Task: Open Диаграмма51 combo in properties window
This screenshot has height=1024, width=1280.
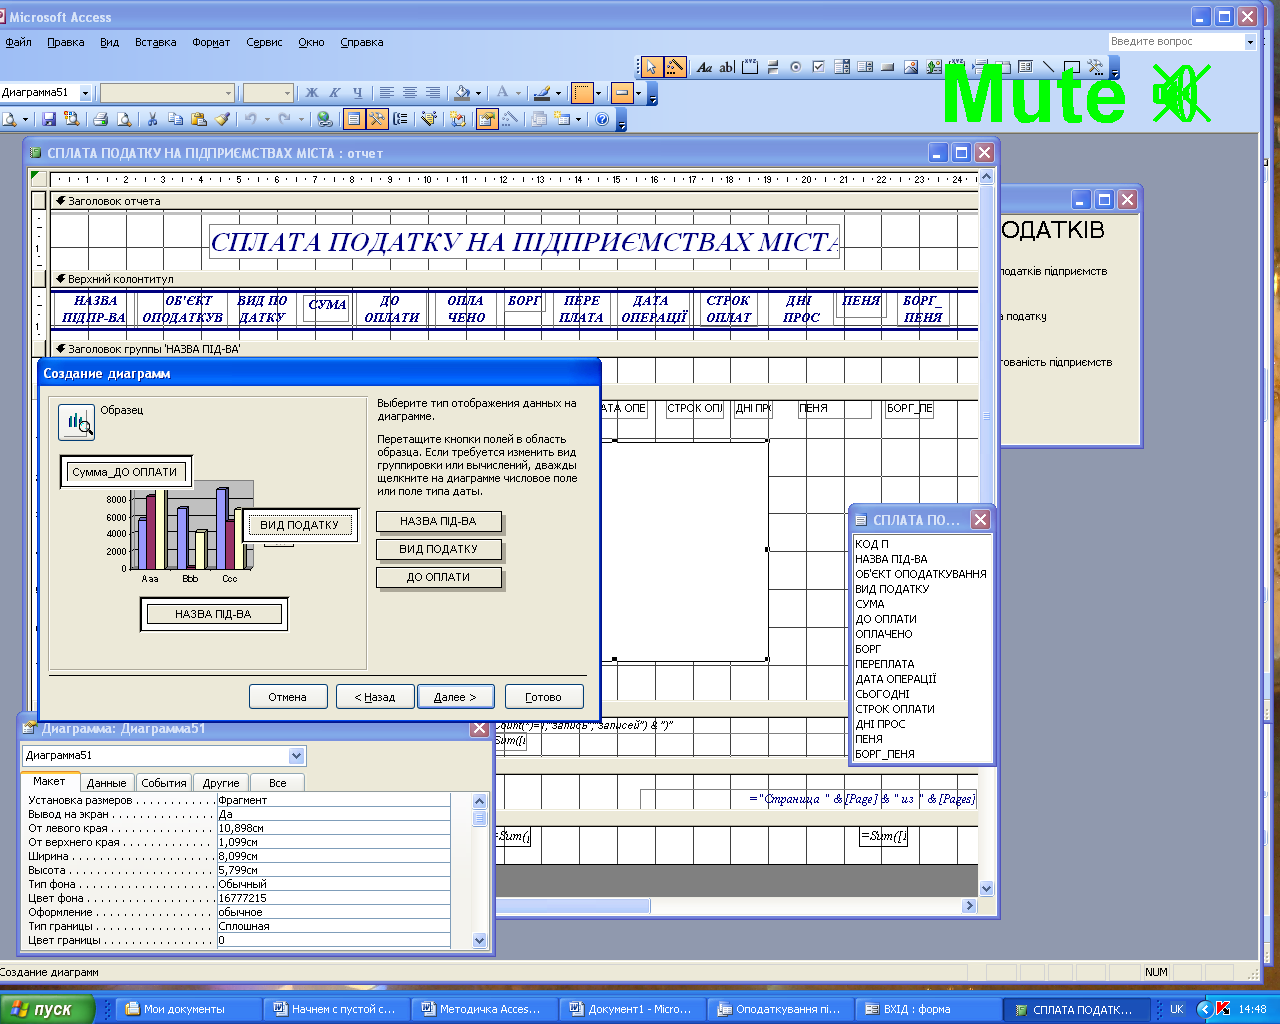Action: coord(297,756)
